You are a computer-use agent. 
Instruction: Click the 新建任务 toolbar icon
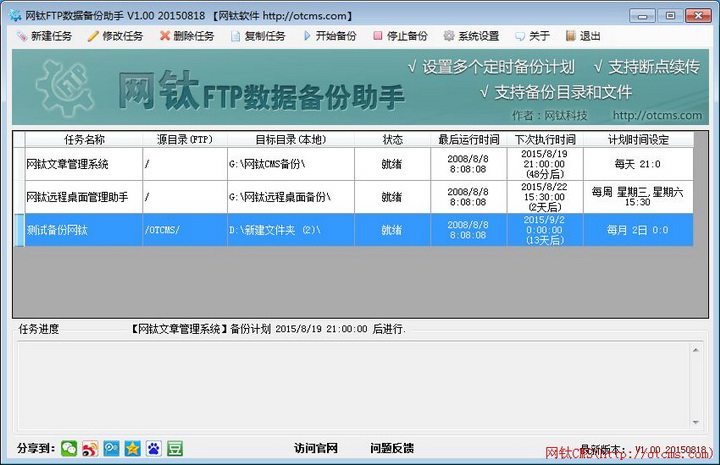[x=22, y=36]
